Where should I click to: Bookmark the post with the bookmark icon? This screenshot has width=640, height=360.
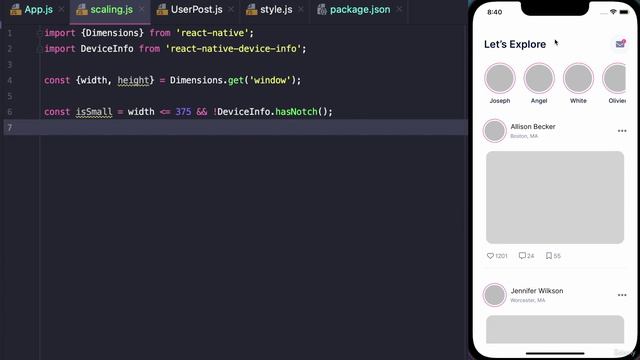[x=549, y=256]
